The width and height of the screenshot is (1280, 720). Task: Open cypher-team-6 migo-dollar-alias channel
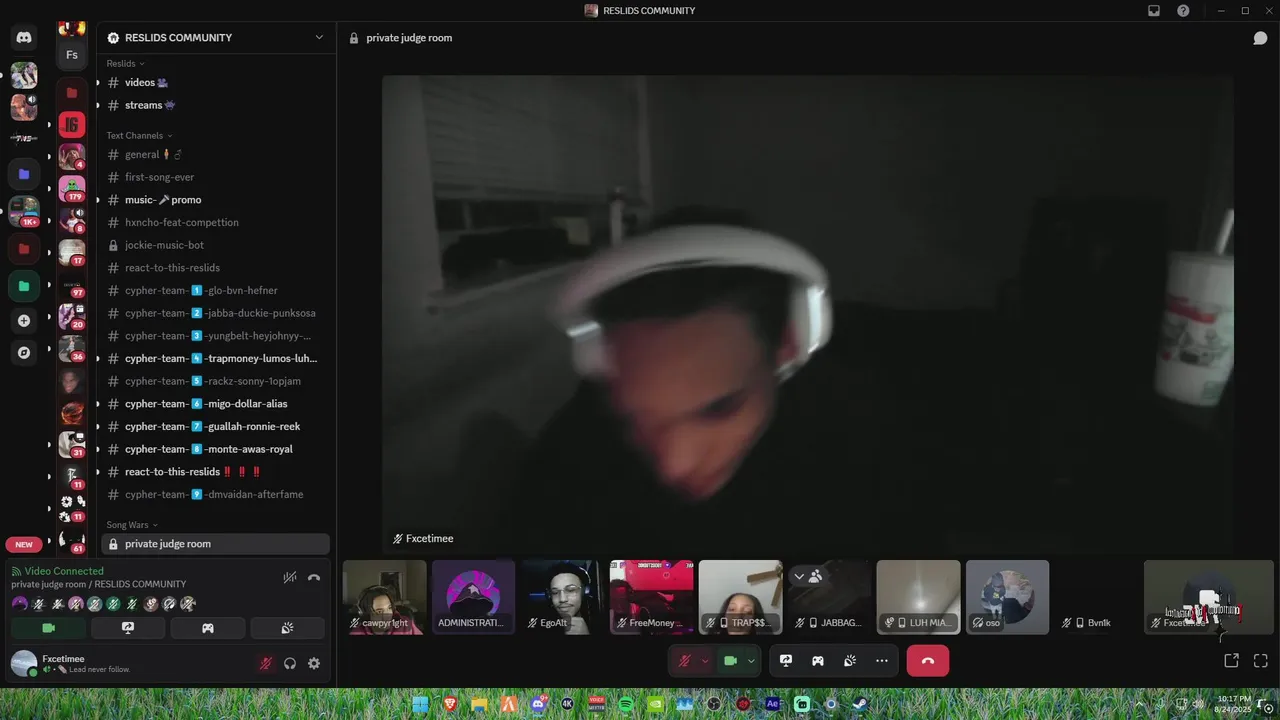click(x=215, y=404)
